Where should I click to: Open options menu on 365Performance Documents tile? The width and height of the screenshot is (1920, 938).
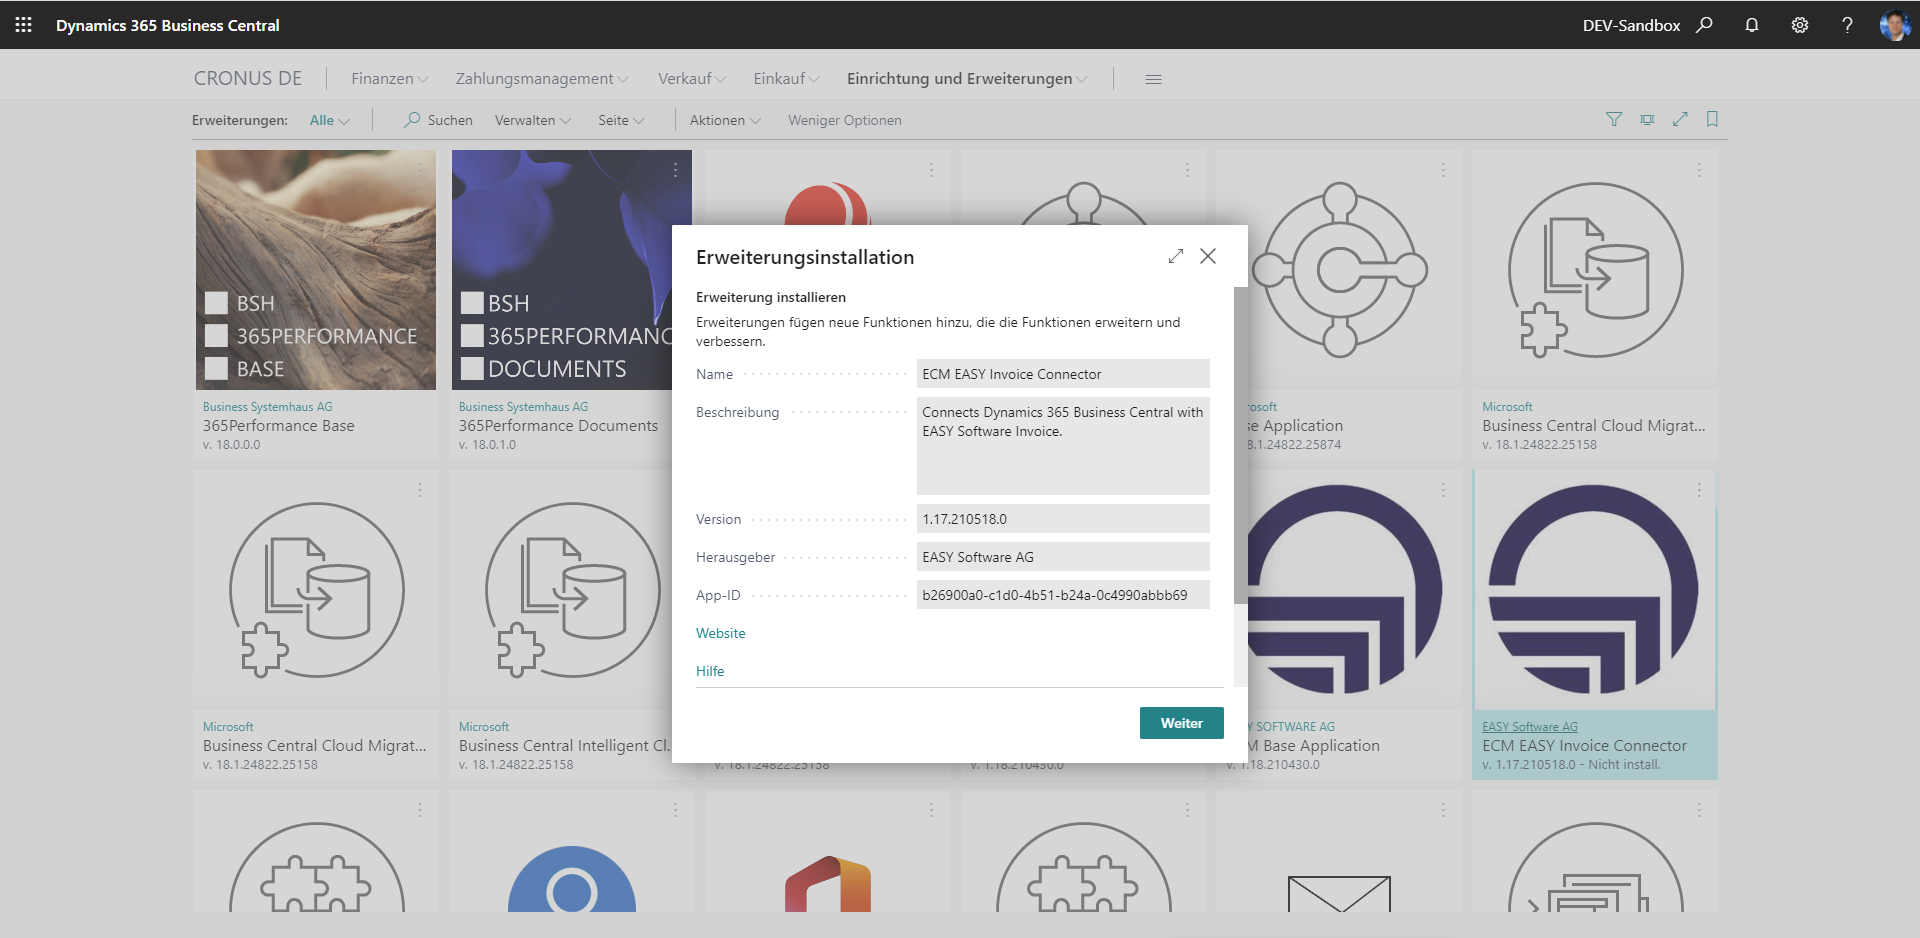[676, 171]
